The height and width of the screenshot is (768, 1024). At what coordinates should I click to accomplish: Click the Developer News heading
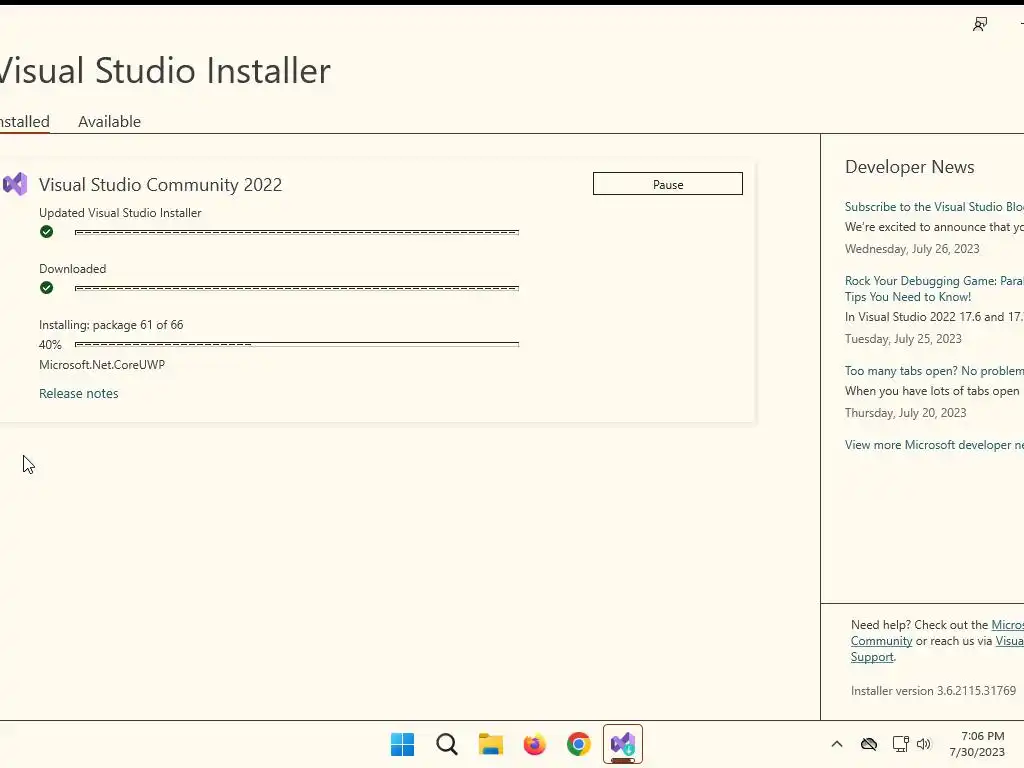click(909, 167)
